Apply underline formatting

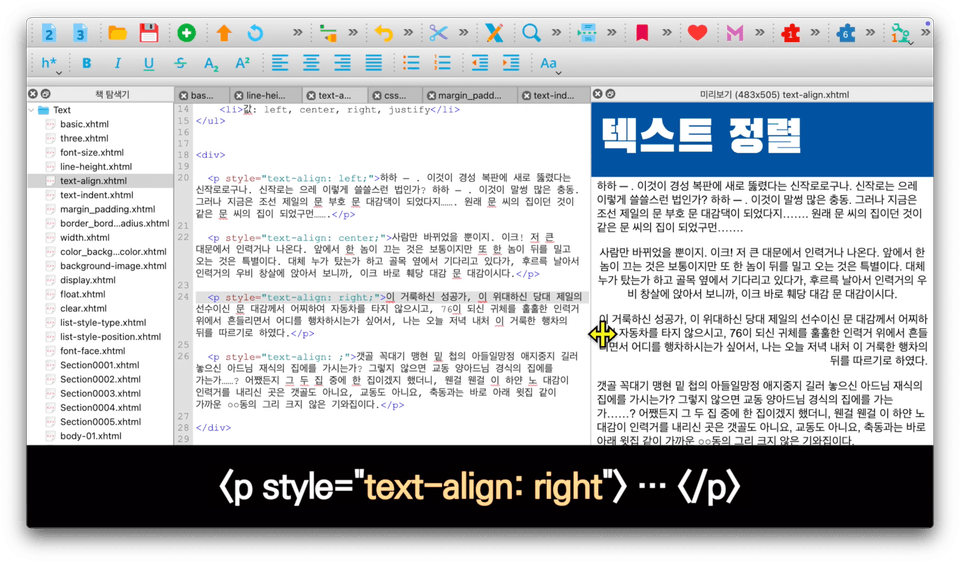(x=149, y=63)
